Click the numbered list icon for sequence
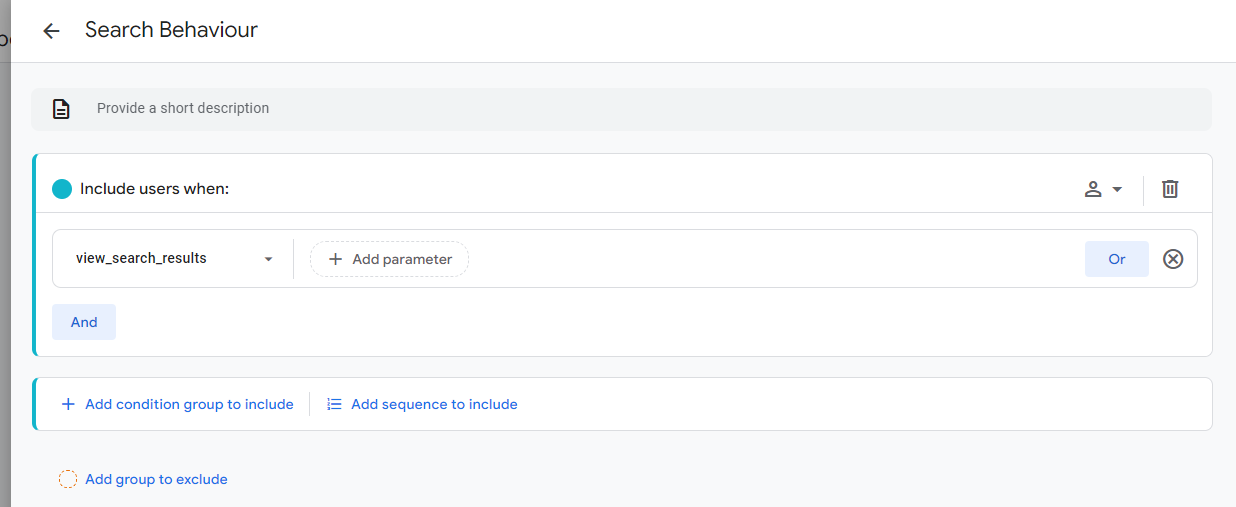This screenshot has width=1236, height=507. tap(335, 404)
